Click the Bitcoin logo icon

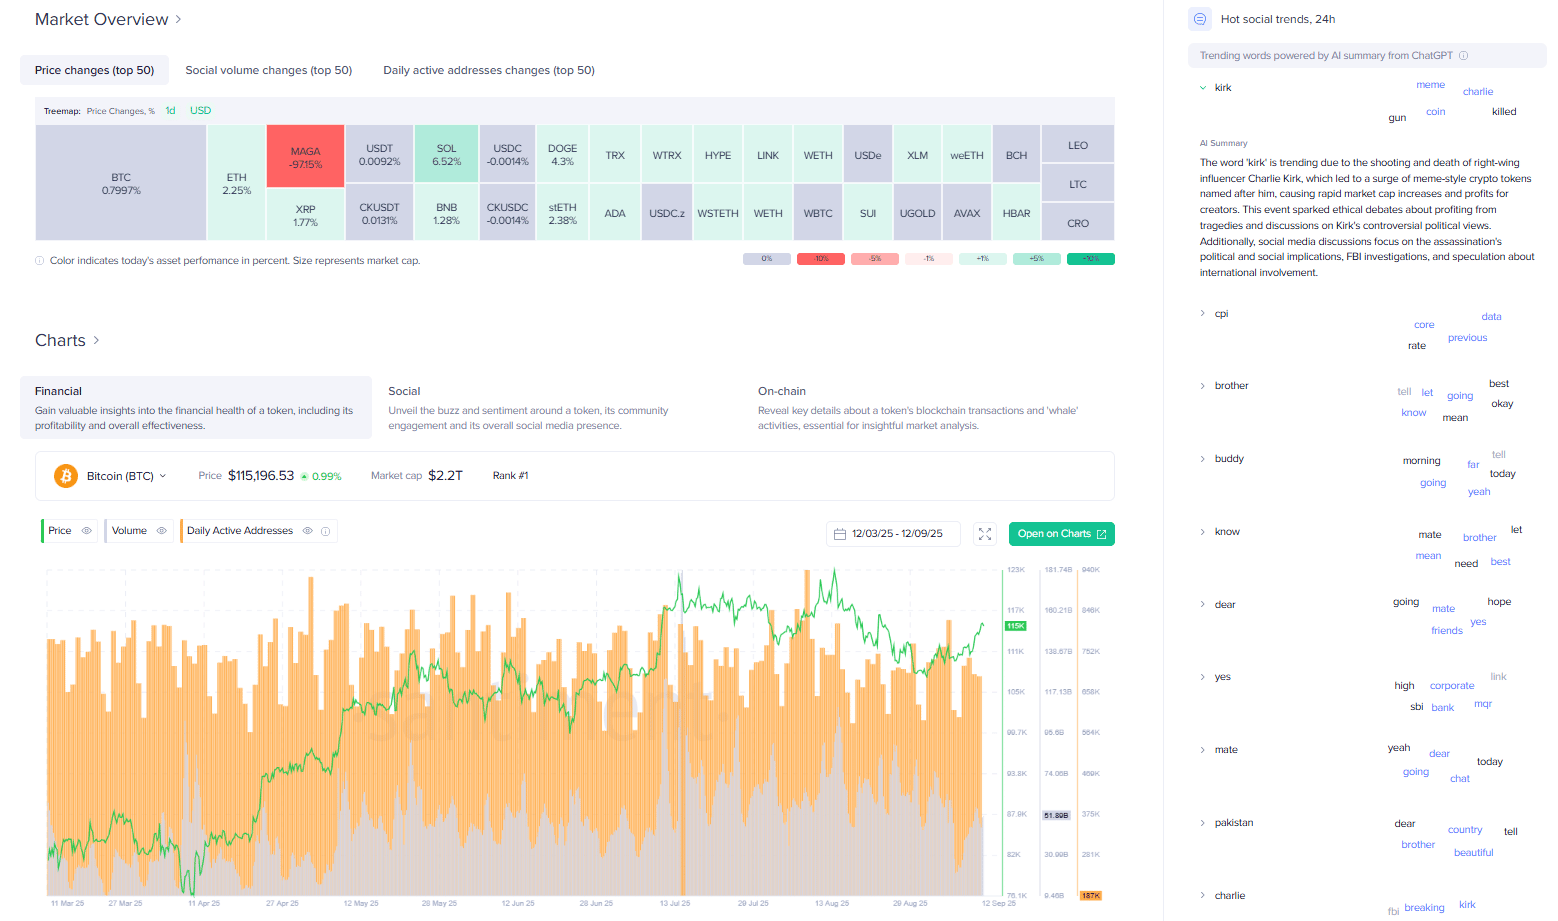coord(66,476)
